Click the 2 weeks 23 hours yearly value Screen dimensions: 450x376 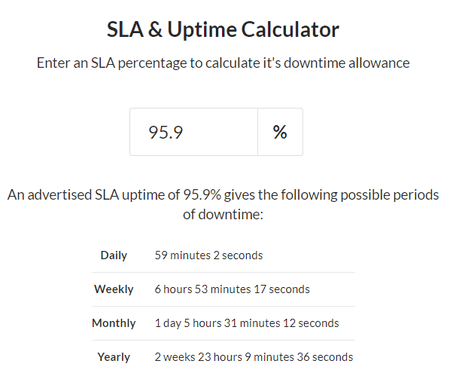[254, 357]
